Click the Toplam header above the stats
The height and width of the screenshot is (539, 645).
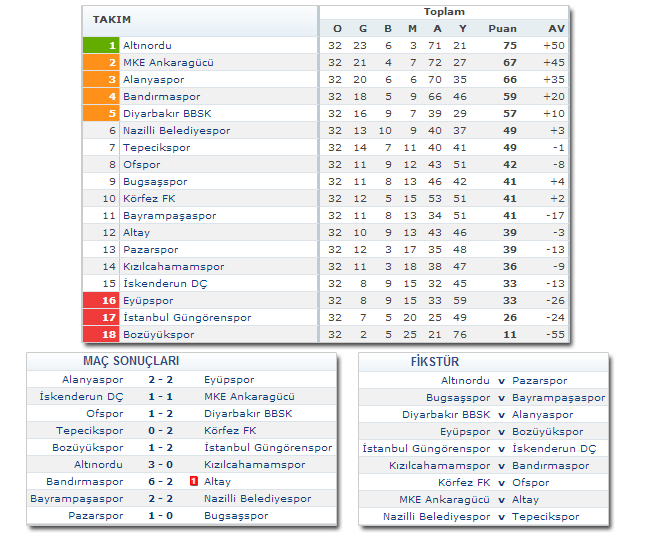tap(444, 12)
